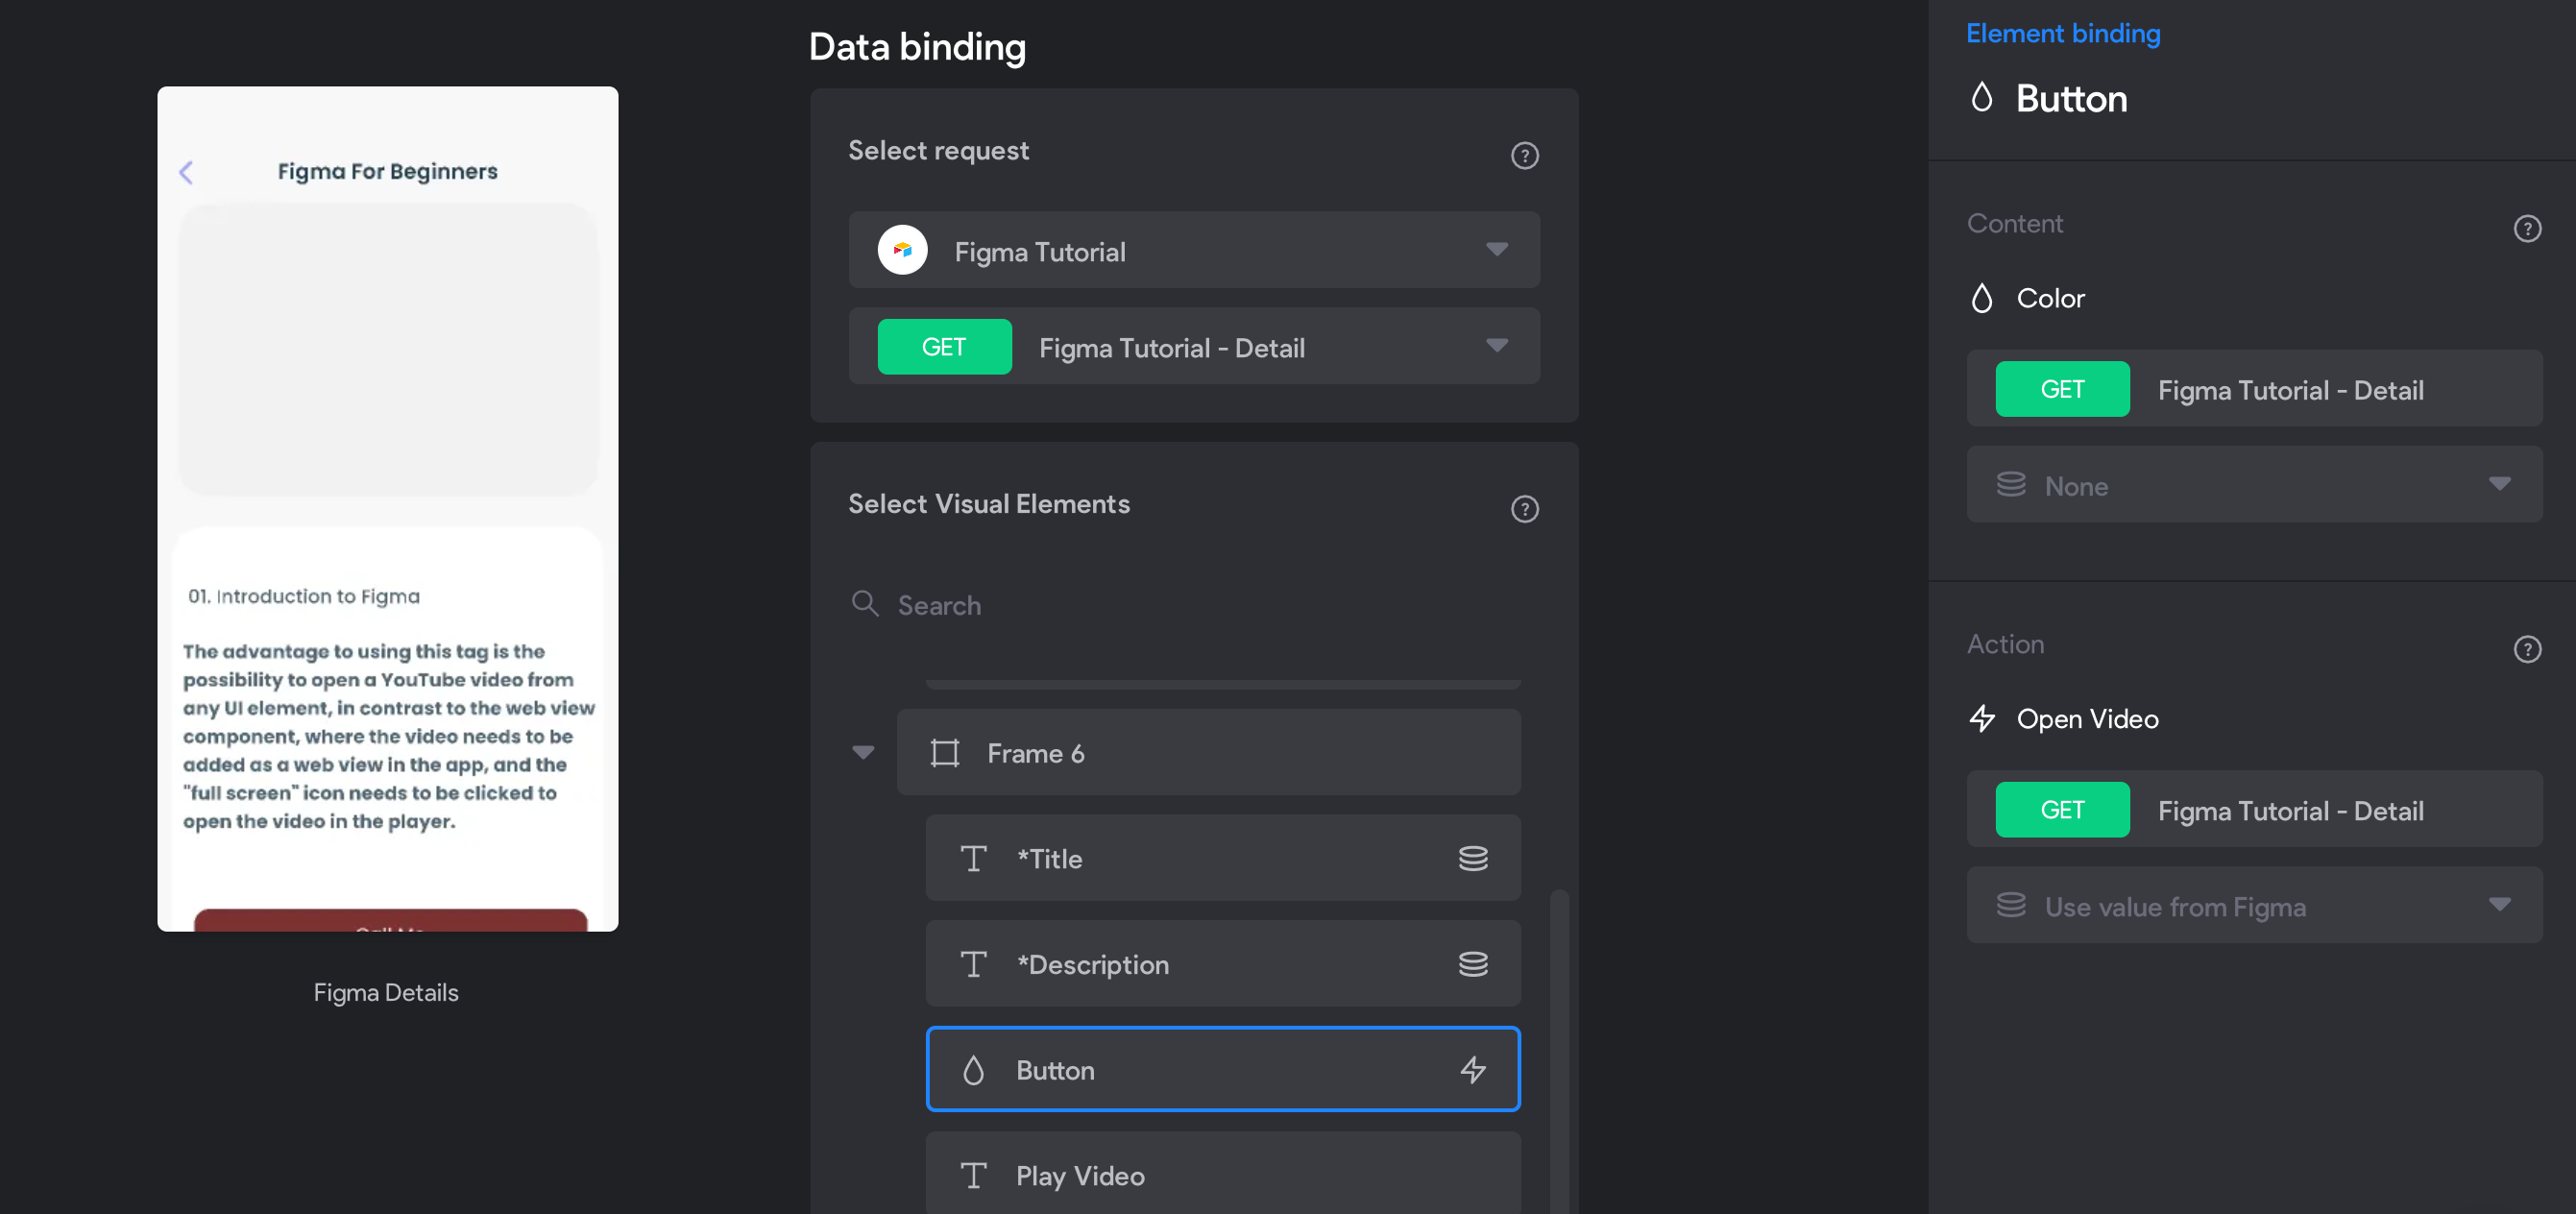
Task: Click the back arrow in phone preview
Action: pos(186,172)
